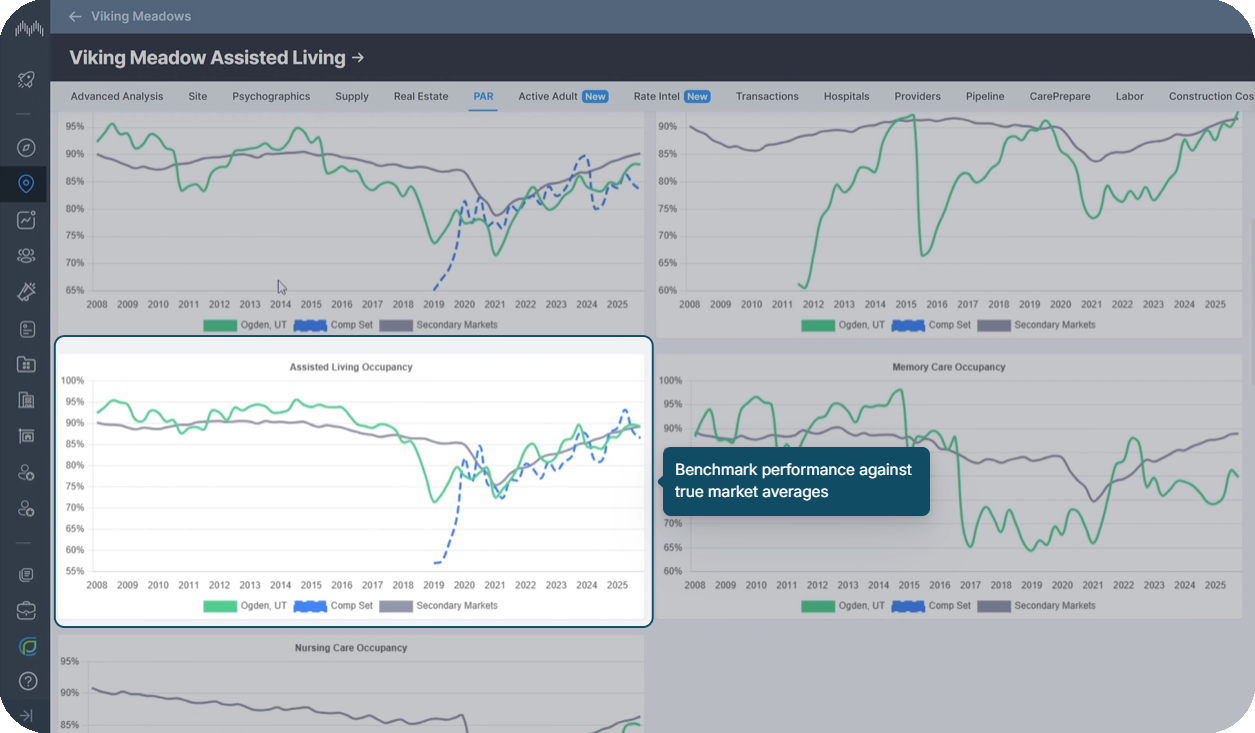Switch to the Psychographics tab
This screenshot has width=1255, height=733.
(271, 97)
